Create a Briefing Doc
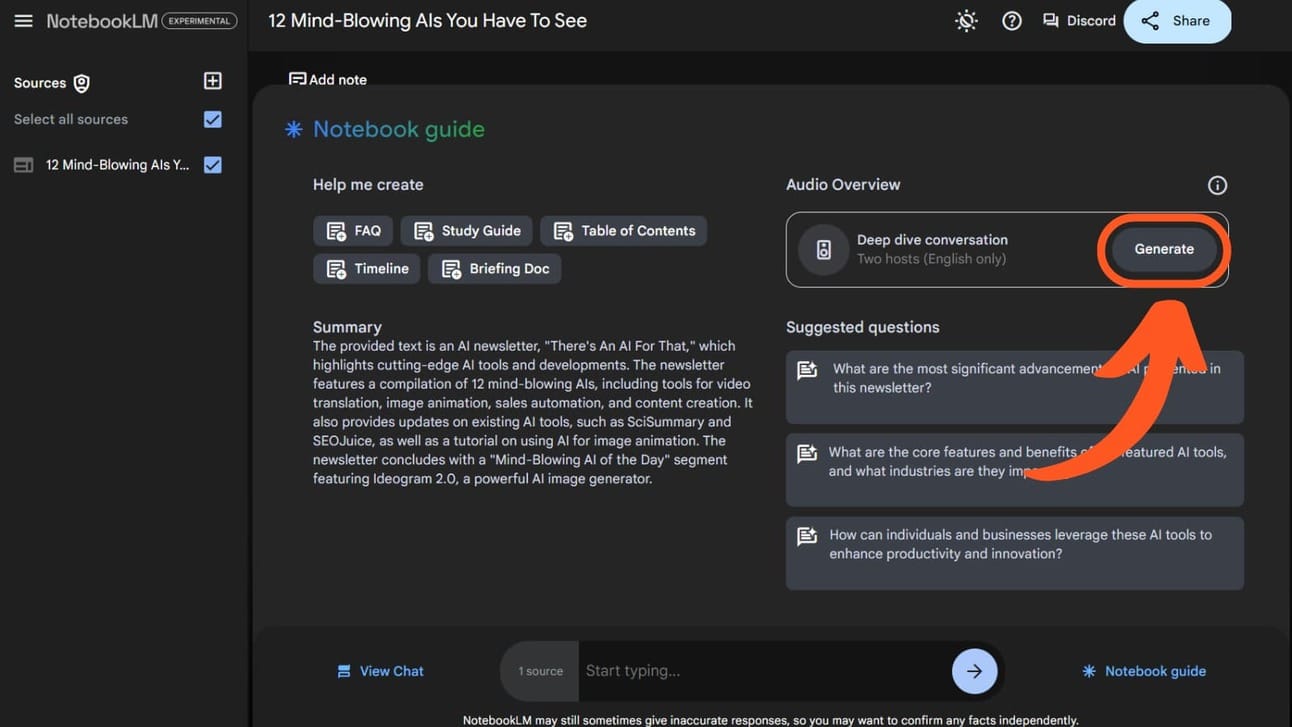Viewport: 1292px width, 727px height. coord(494,269)
